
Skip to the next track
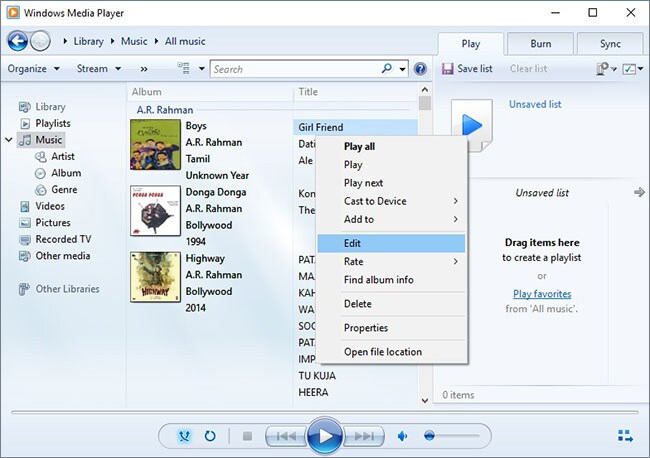point(365,436)
